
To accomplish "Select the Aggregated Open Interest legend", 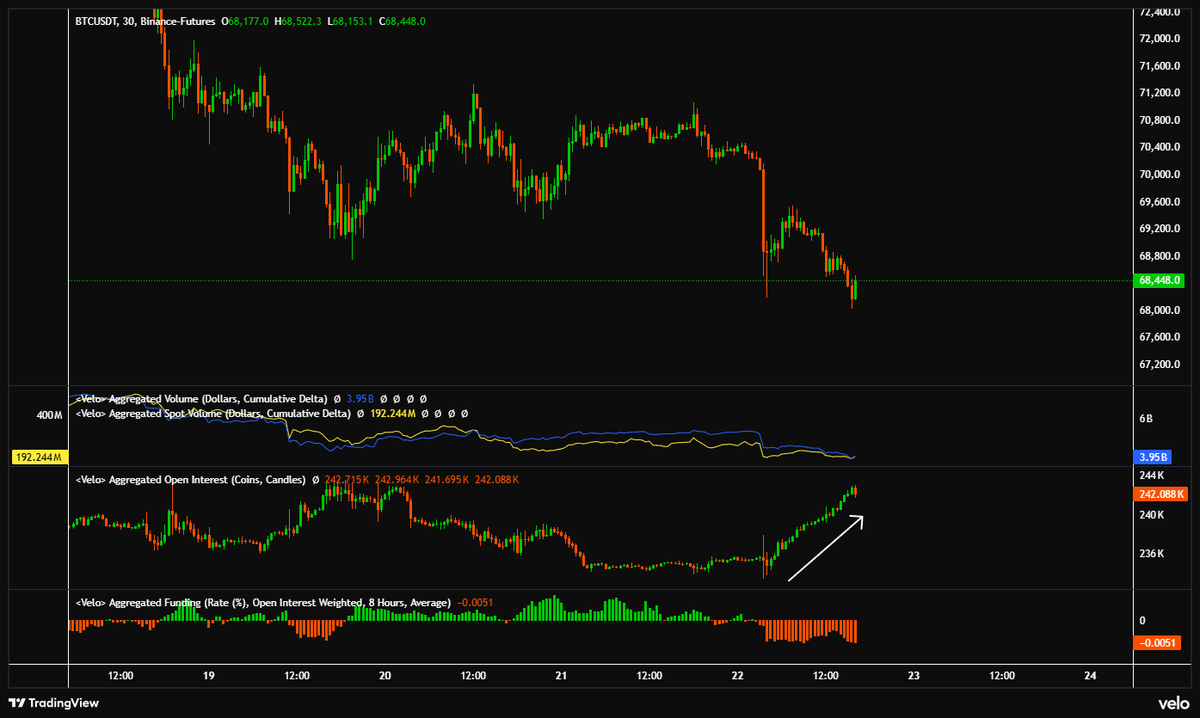I will point(191,480).
